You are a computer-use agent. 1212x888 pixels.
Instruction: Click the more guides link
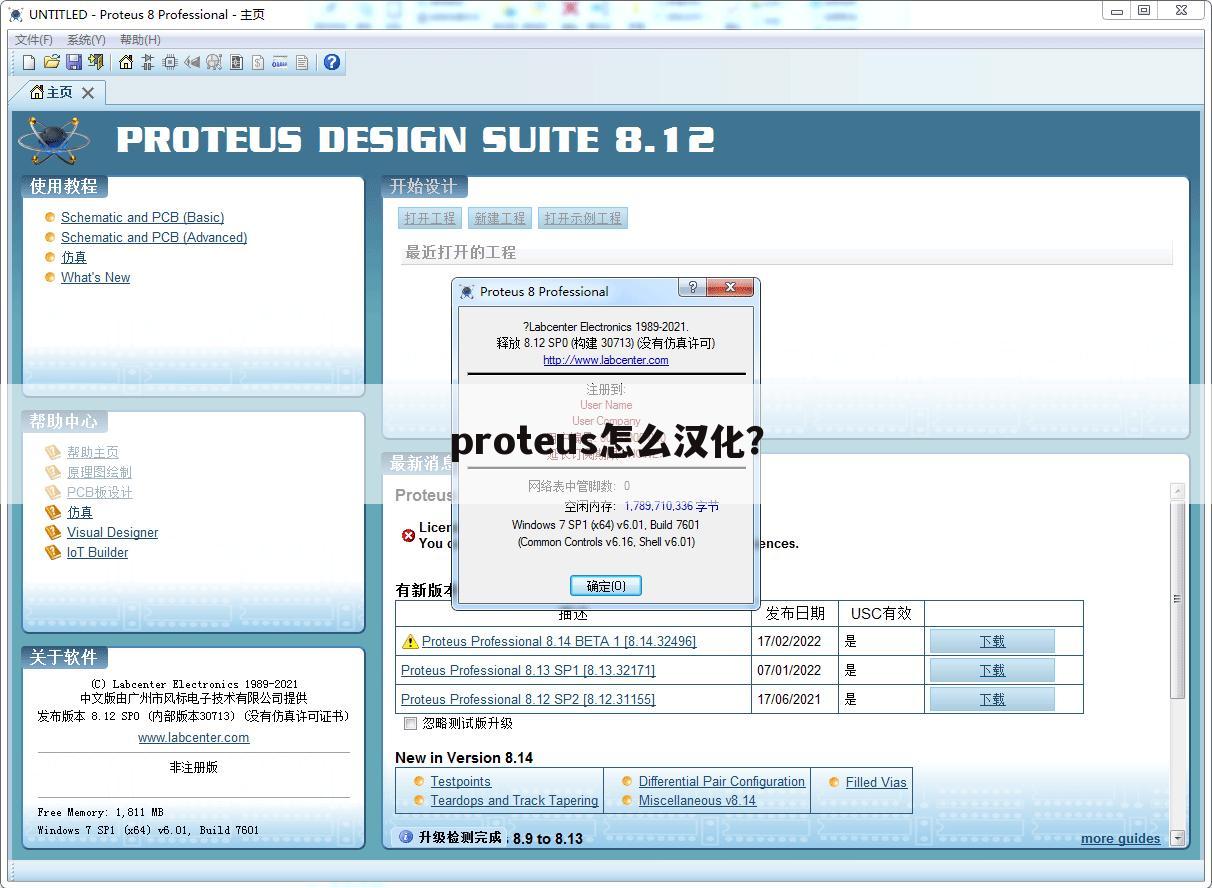[x=1121, y=838]
